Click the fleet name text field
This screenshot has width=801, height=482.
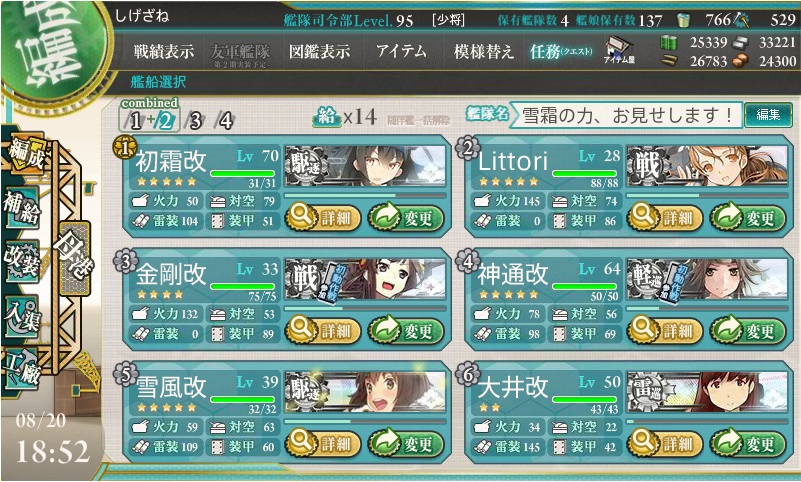(x=626, y=115)
